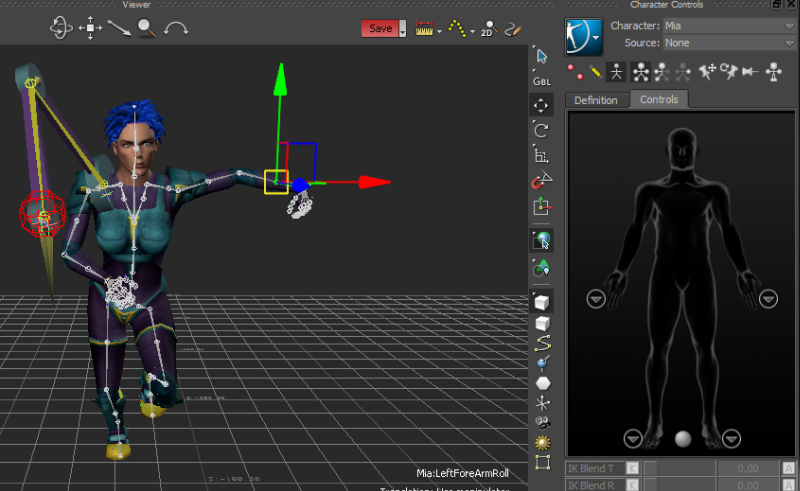
Task: Enable Full Body keying mode icon
Action: coord(641,72)
